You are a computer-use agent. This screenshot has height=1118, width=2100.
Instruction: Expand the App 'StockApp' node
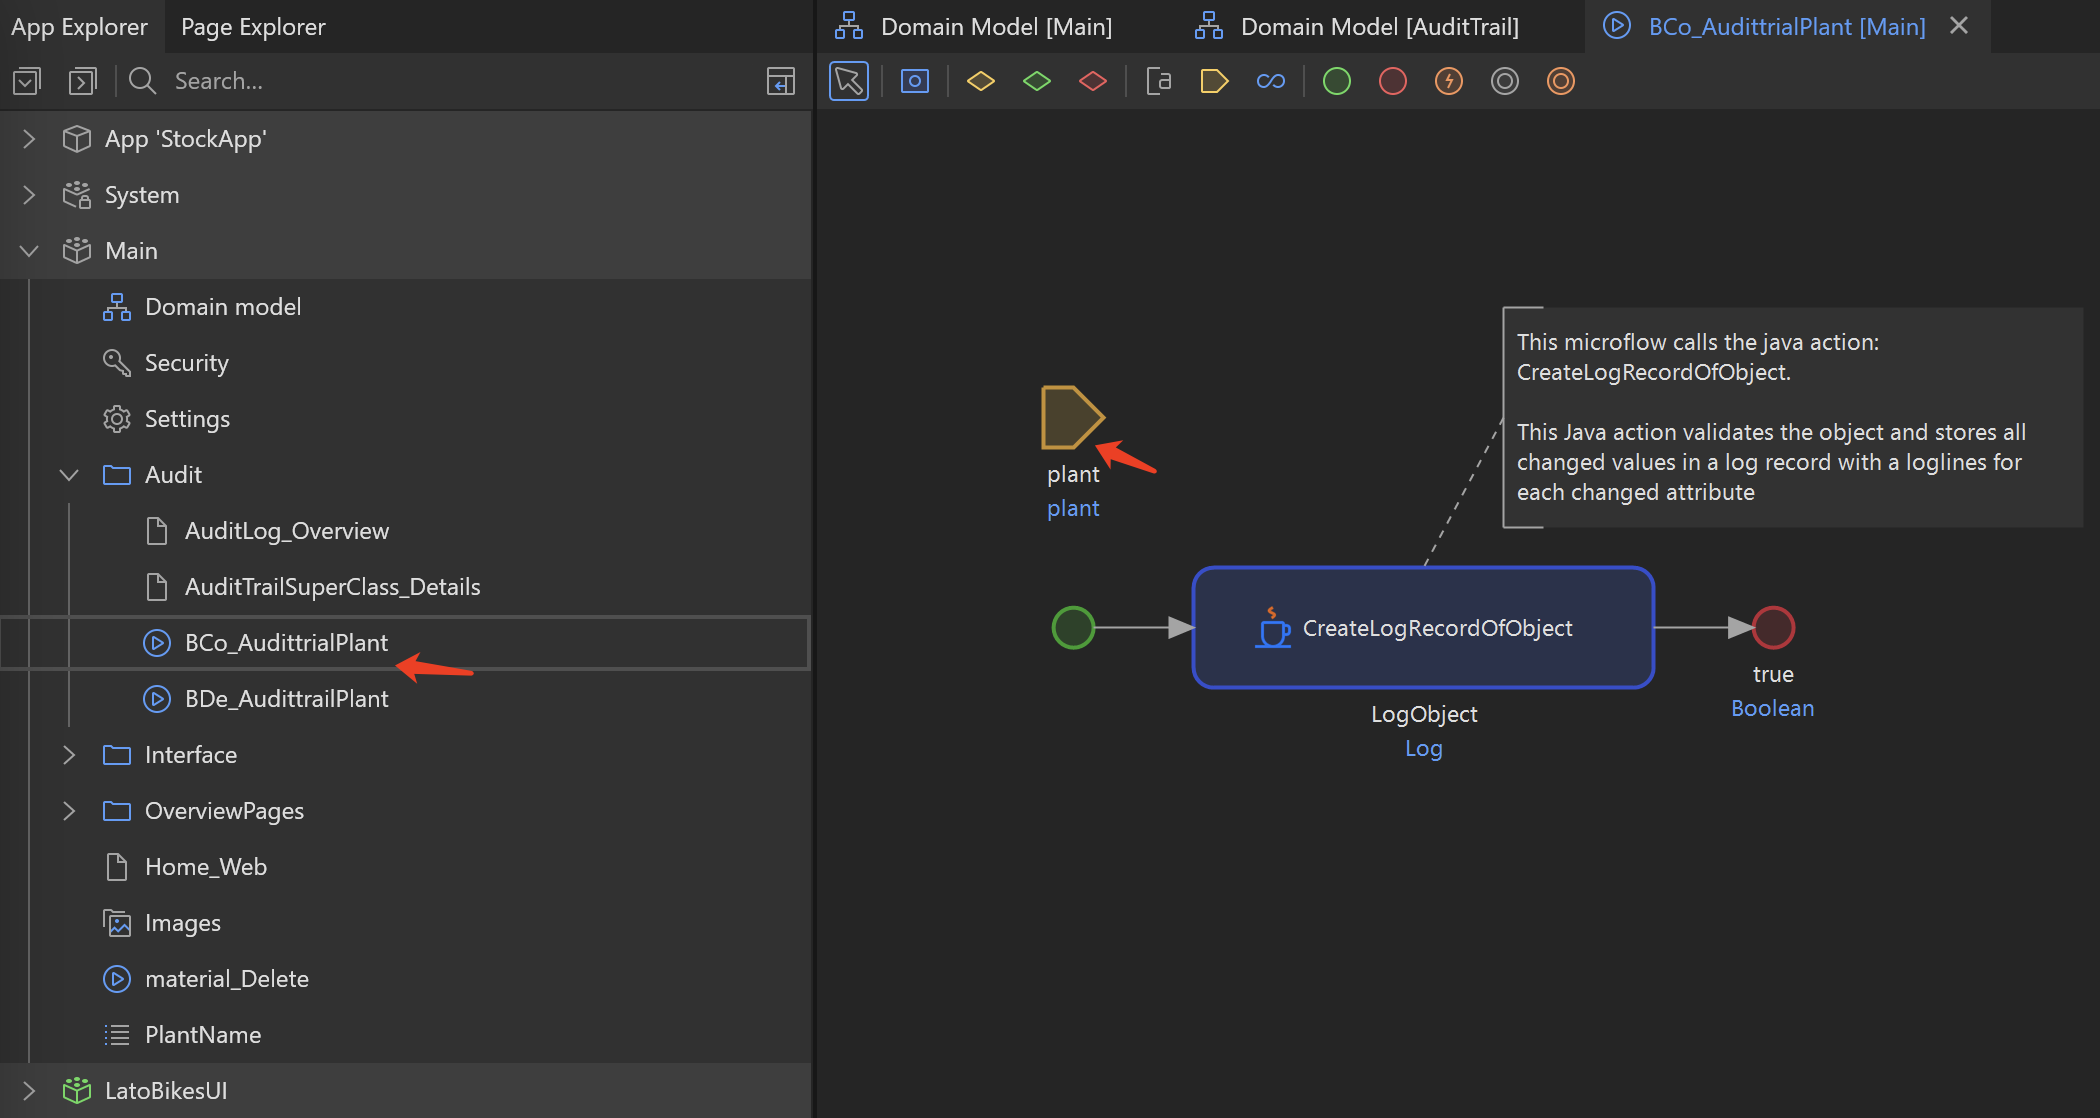29,139
